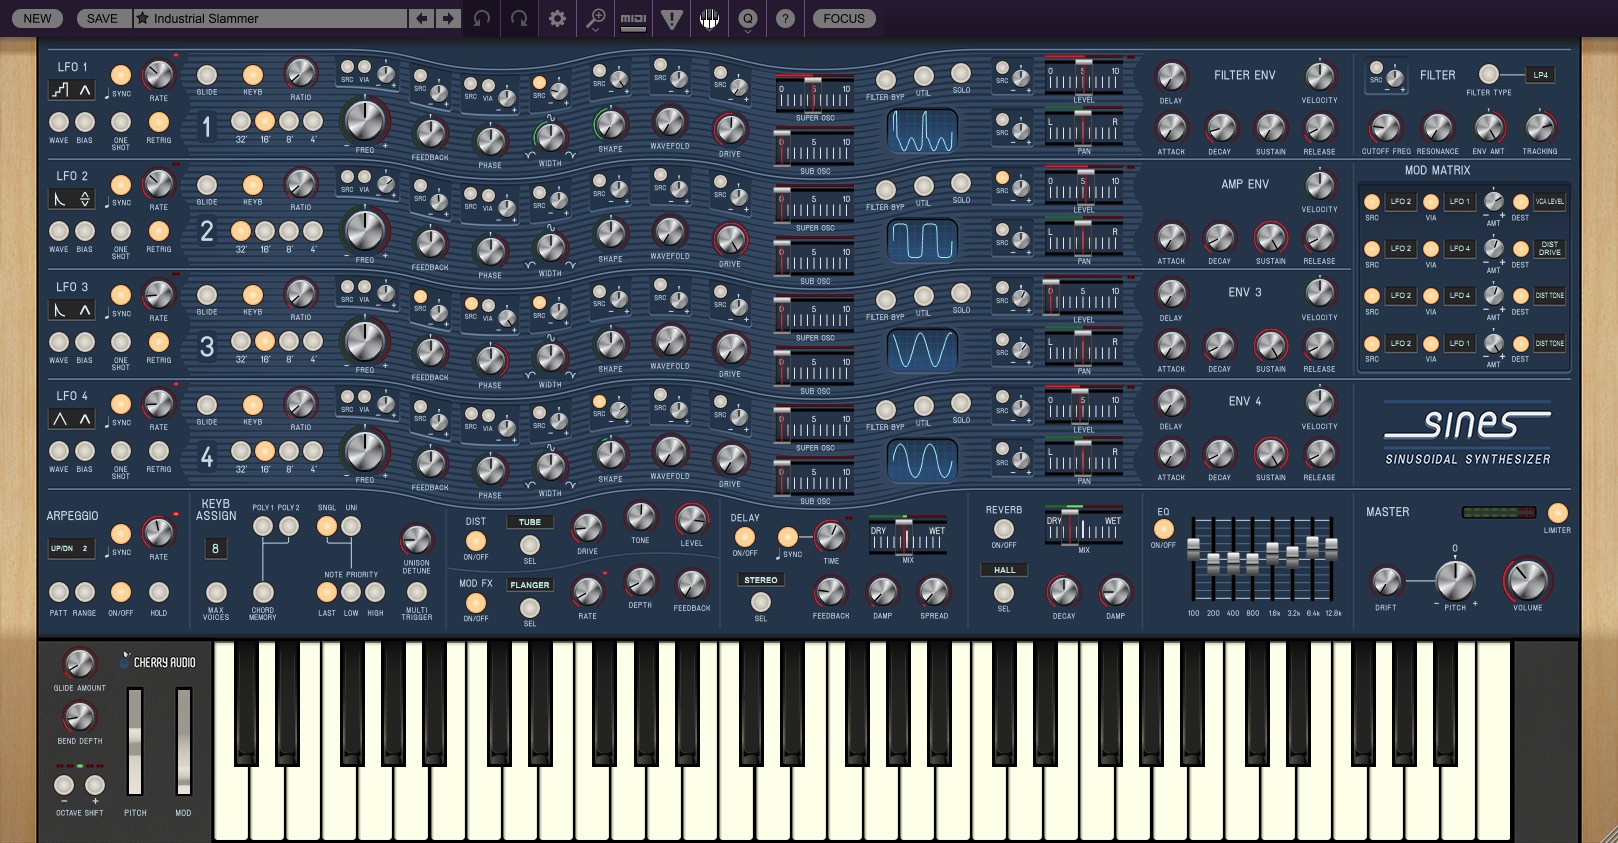
Task: Open the VCA Level destination selector
Action: point(1550,201)
